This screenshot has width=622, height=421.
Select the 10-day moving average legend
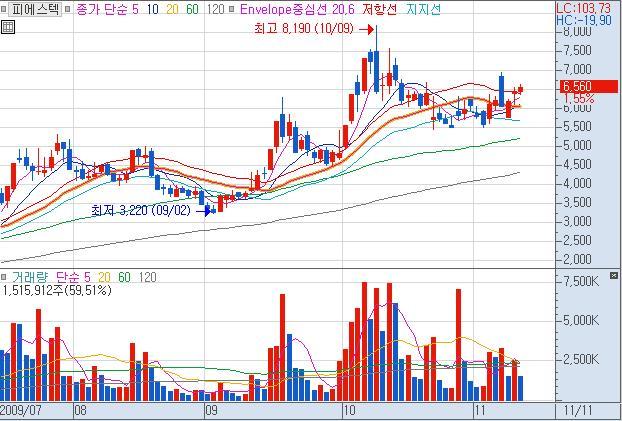point(152,9)
